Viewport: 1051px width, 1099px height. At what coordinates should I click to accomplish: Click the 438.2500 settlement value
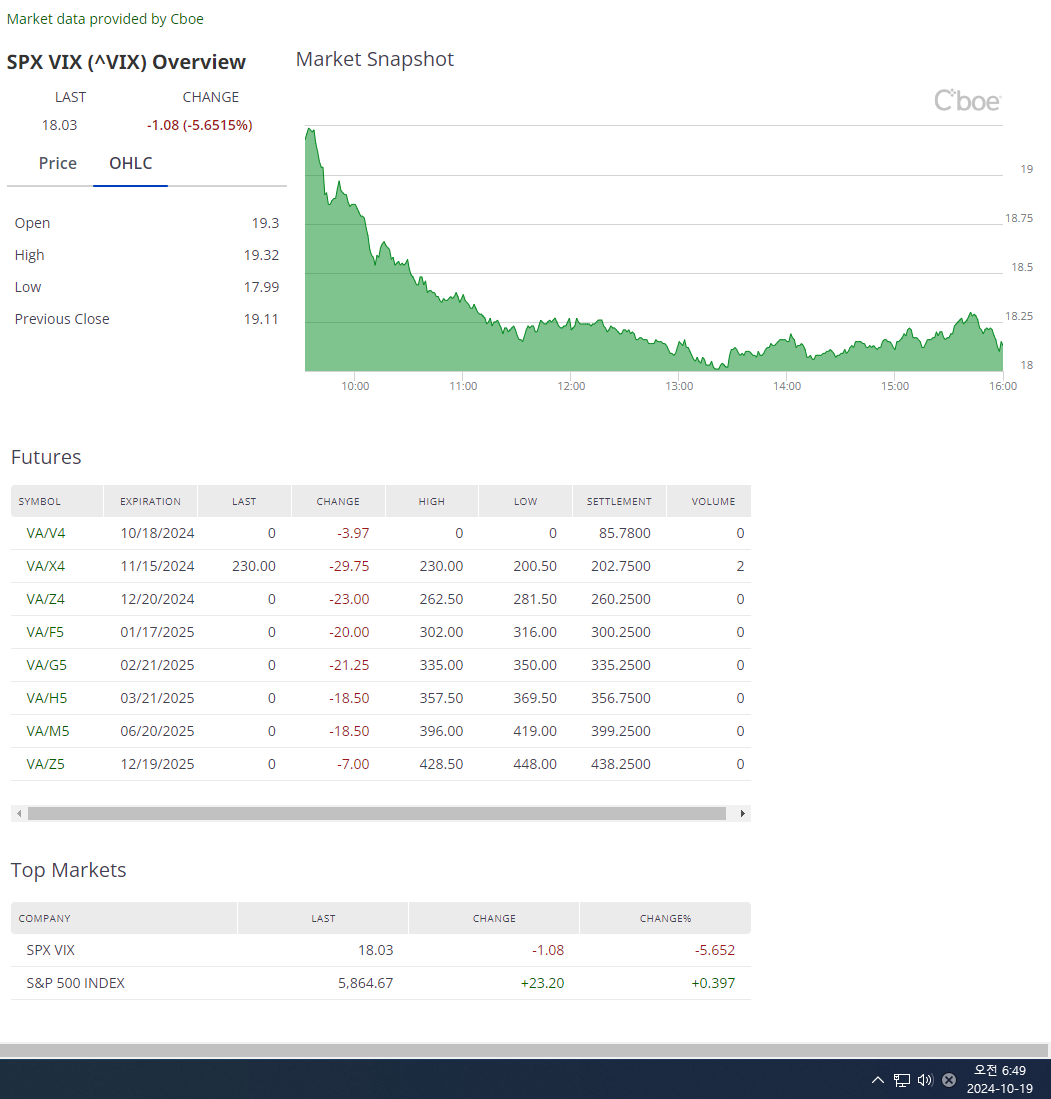(621, 764)
